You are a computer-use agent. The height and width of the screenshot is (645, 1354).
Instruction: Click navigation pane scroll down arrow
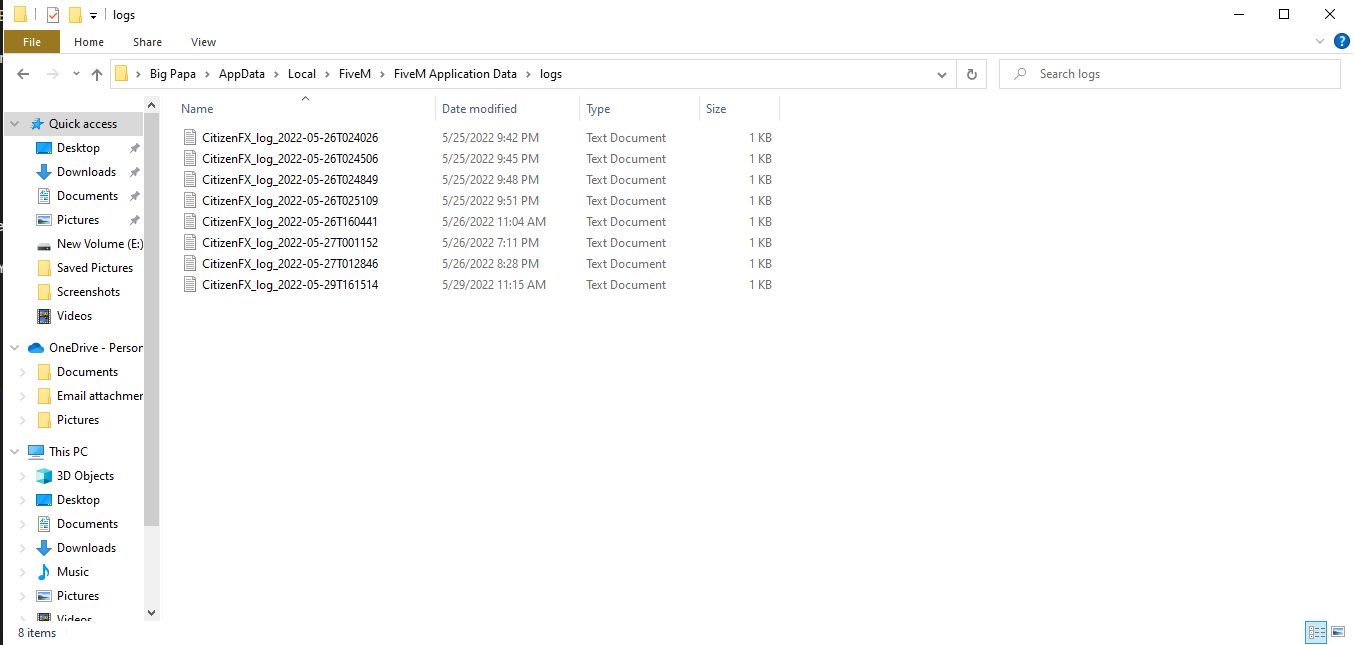pos(152,612)
